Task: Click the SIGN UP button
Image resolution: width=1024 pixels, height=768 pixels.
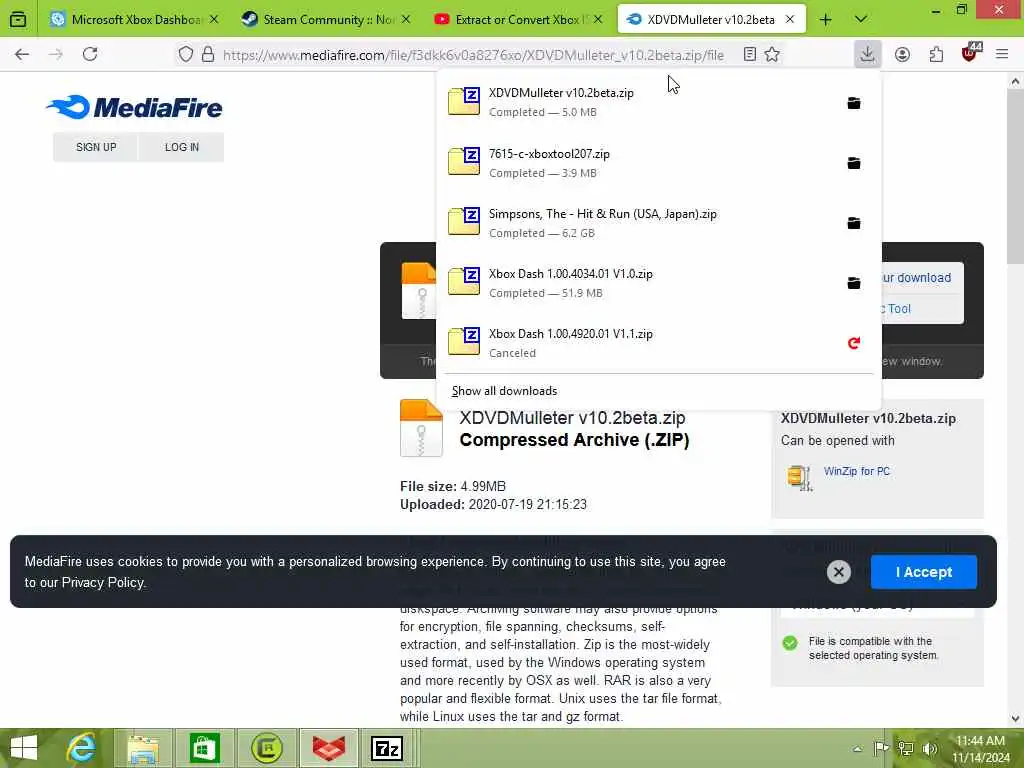Action: 96,147
